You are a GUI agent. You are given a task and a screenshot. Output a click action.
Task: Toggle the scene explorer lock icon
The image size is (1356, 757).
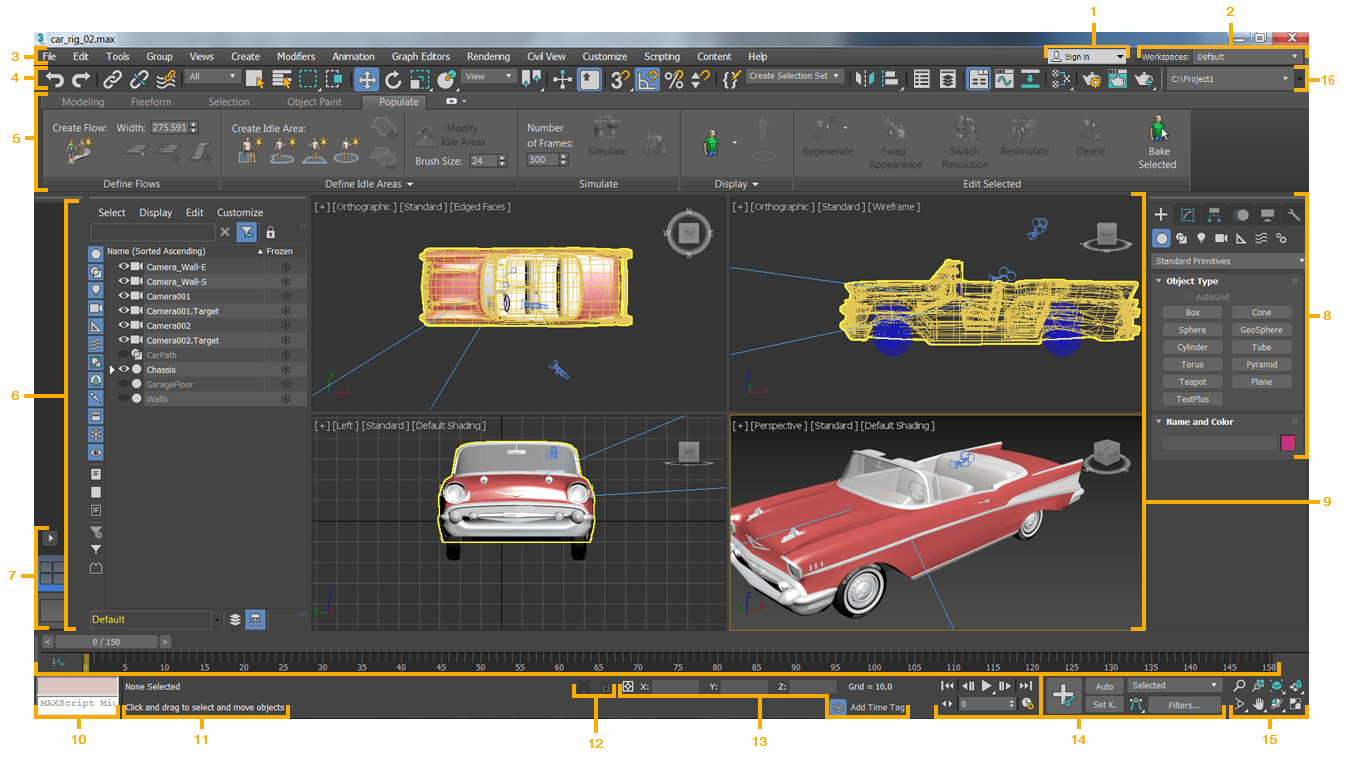270,232
